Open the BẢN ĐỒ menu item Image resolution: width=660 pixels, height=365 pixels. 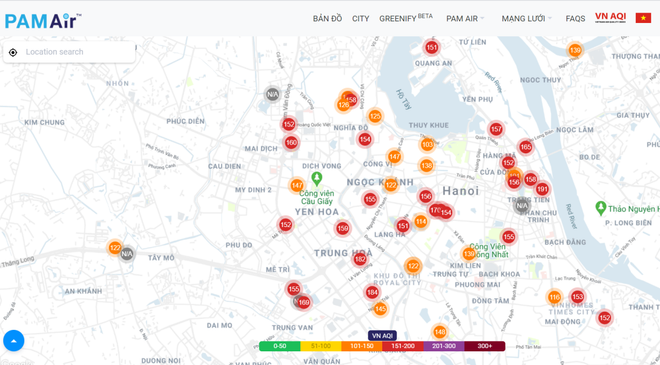click(327, 19)
